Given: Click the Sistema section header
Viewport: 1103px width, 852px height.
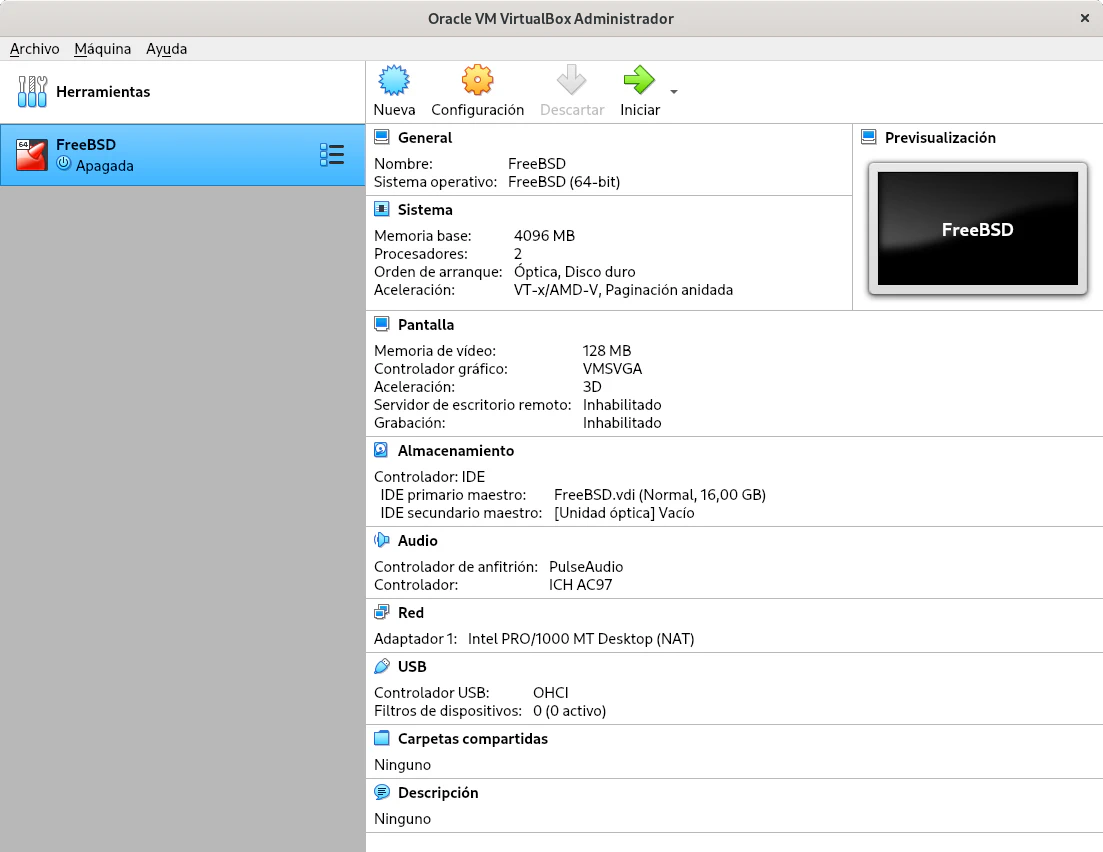Looking at the screenshot, I should pos(425,210).
